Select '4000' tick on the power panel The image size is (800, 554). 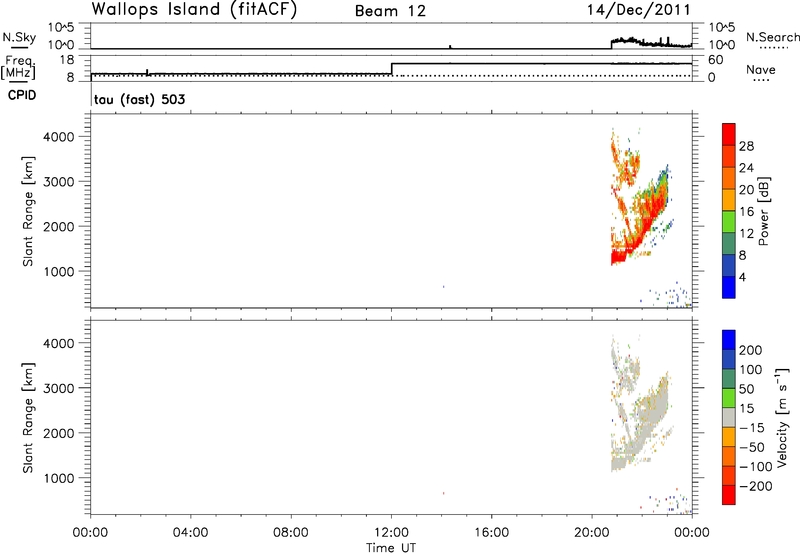[58, 137]
